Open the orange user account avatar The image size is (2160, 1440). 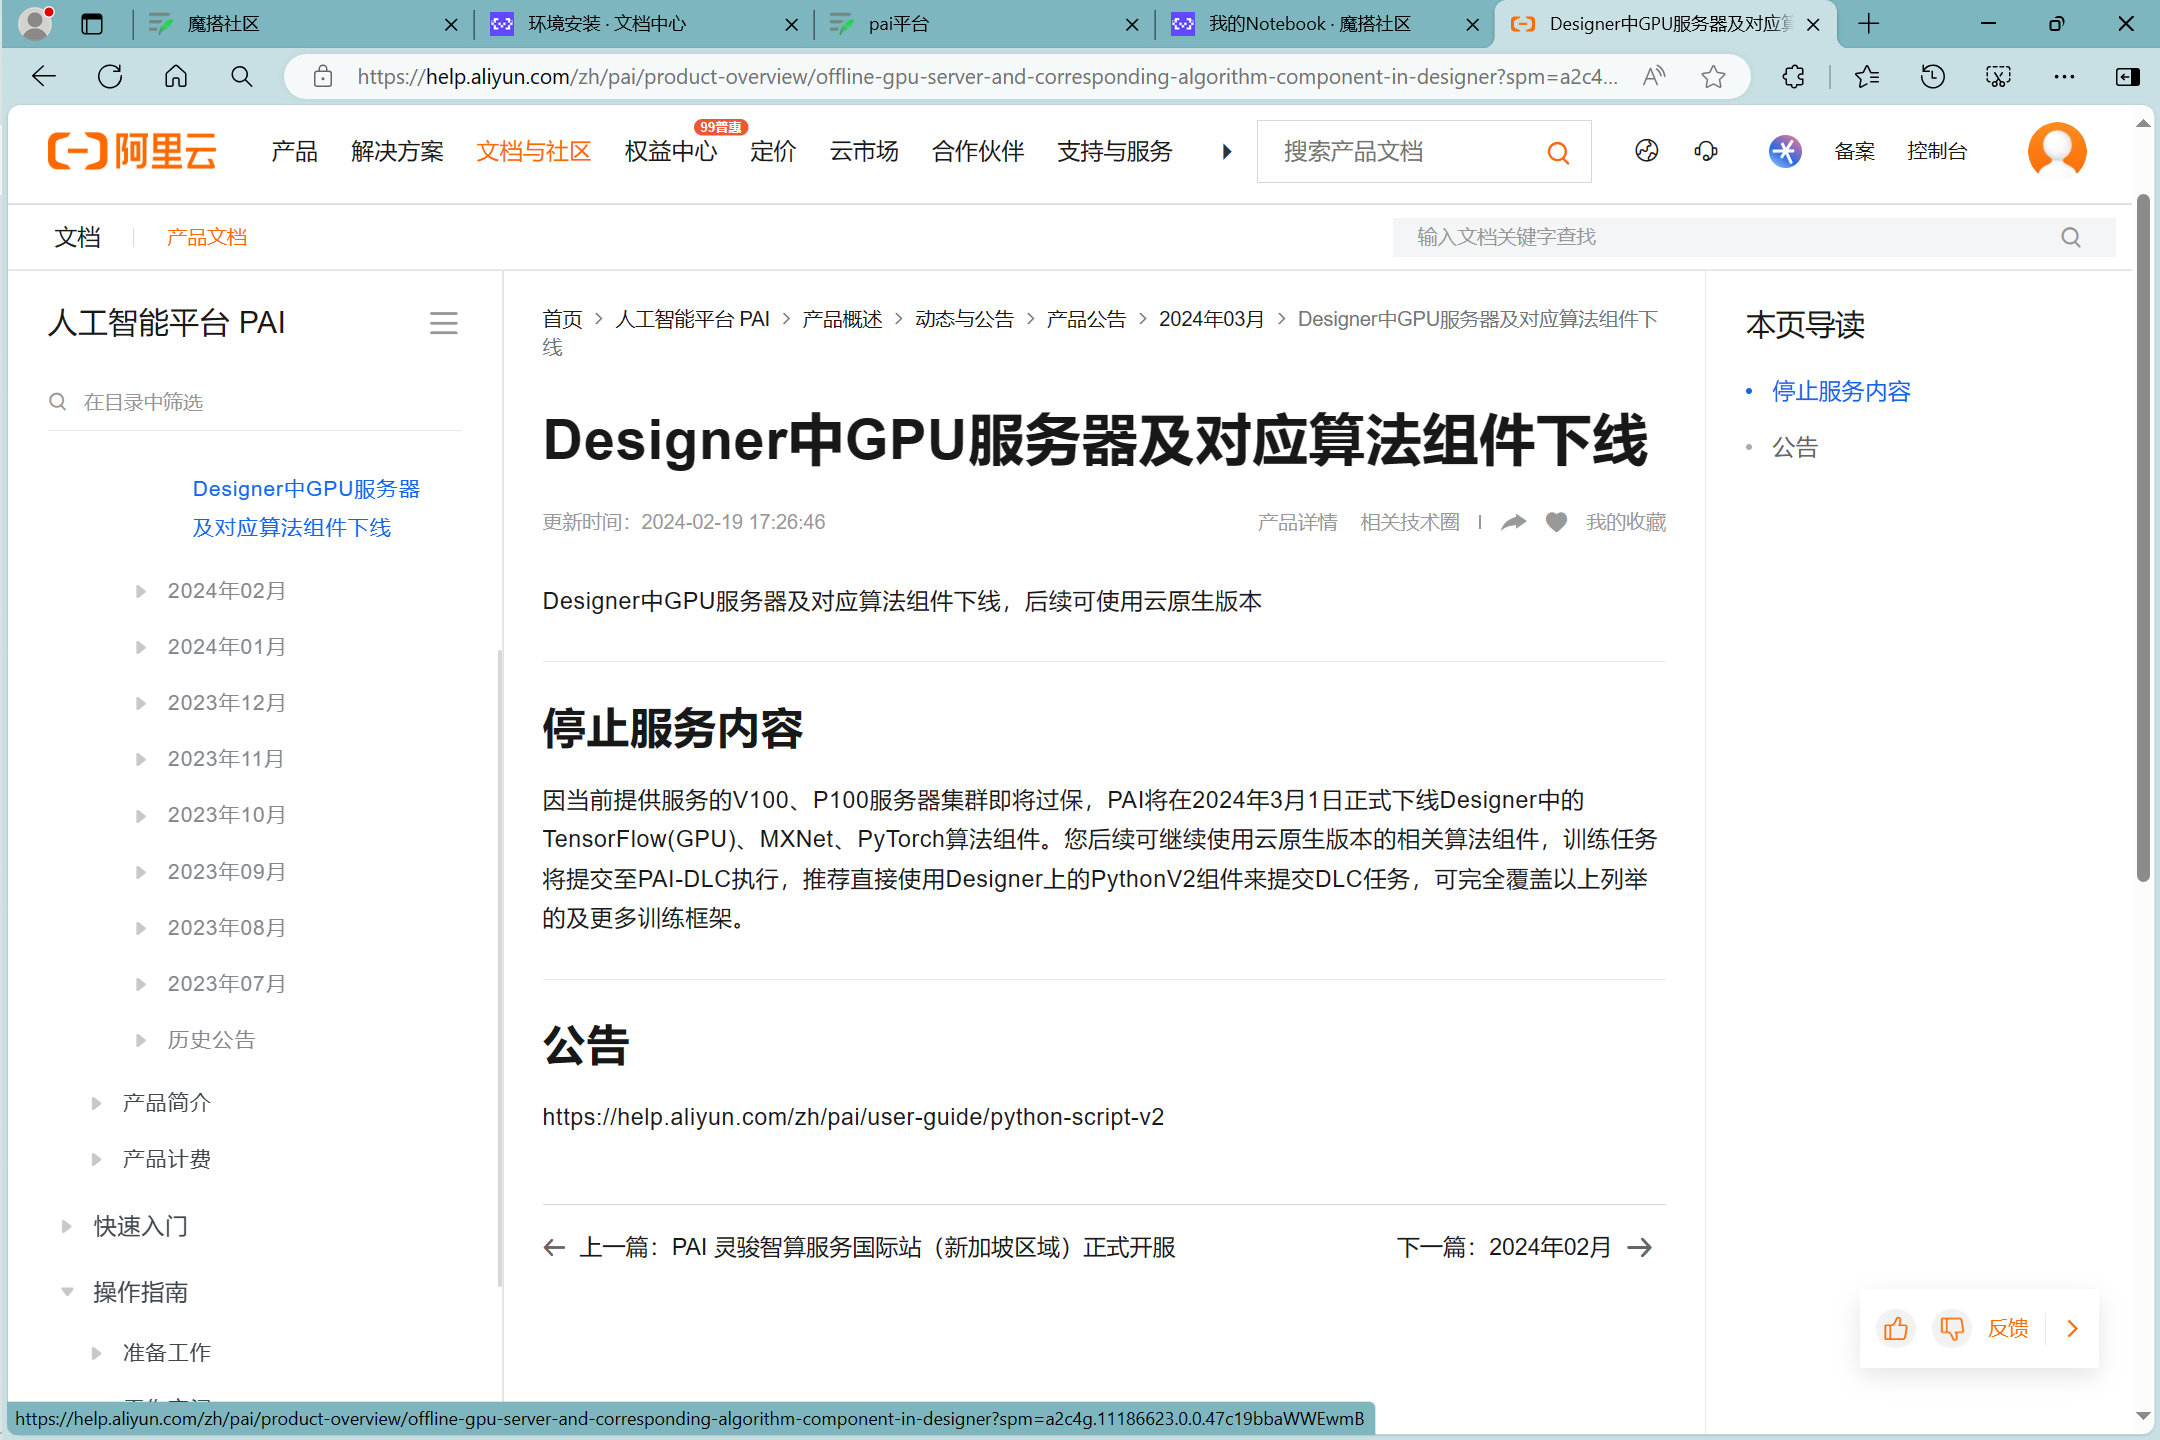pyautogui.click(x=2057, y=152)
